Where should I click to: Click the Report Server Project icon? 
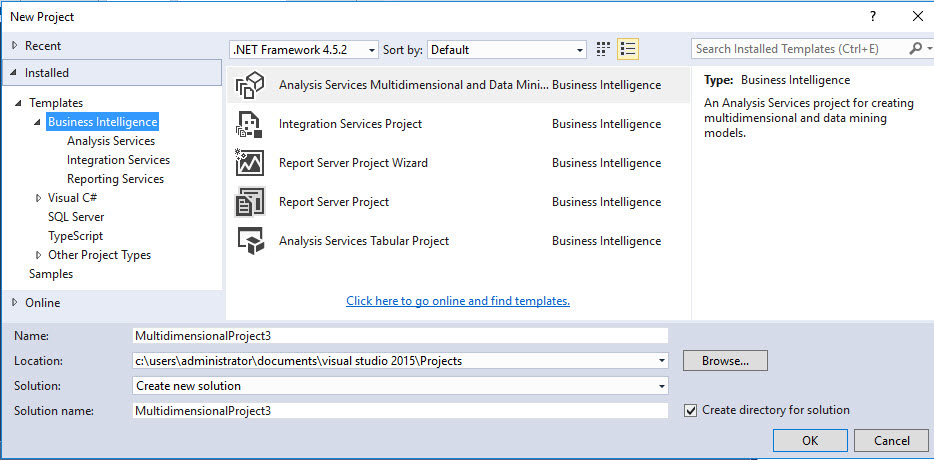coord(249,202)
